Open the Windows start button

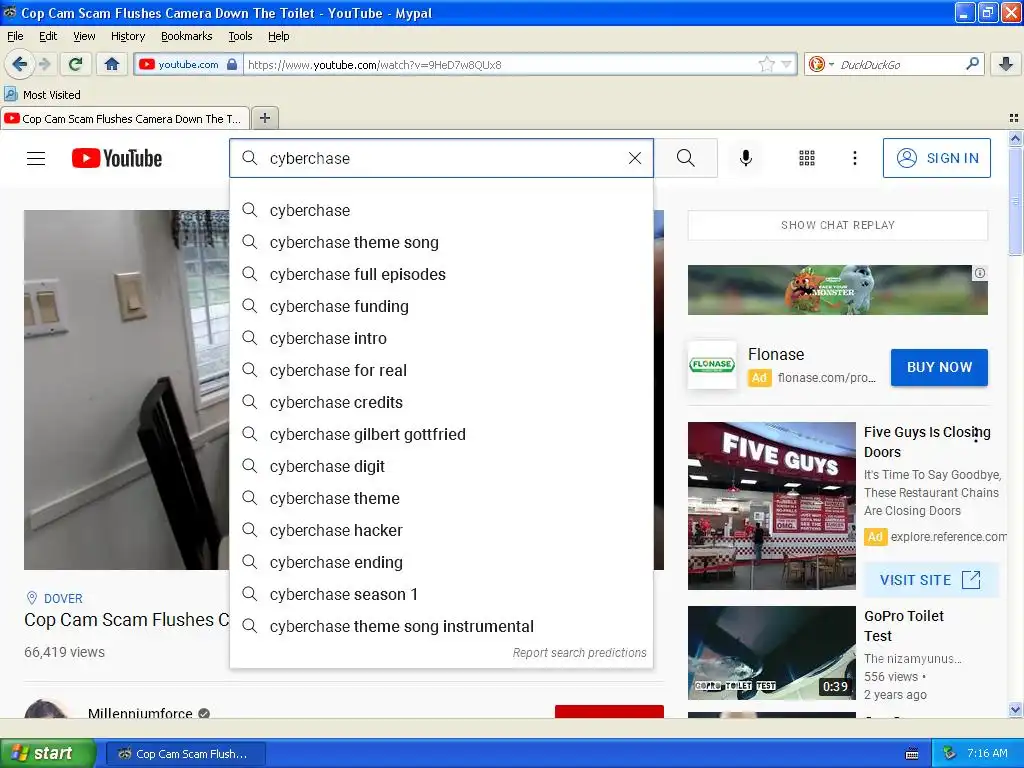[47, 753]
